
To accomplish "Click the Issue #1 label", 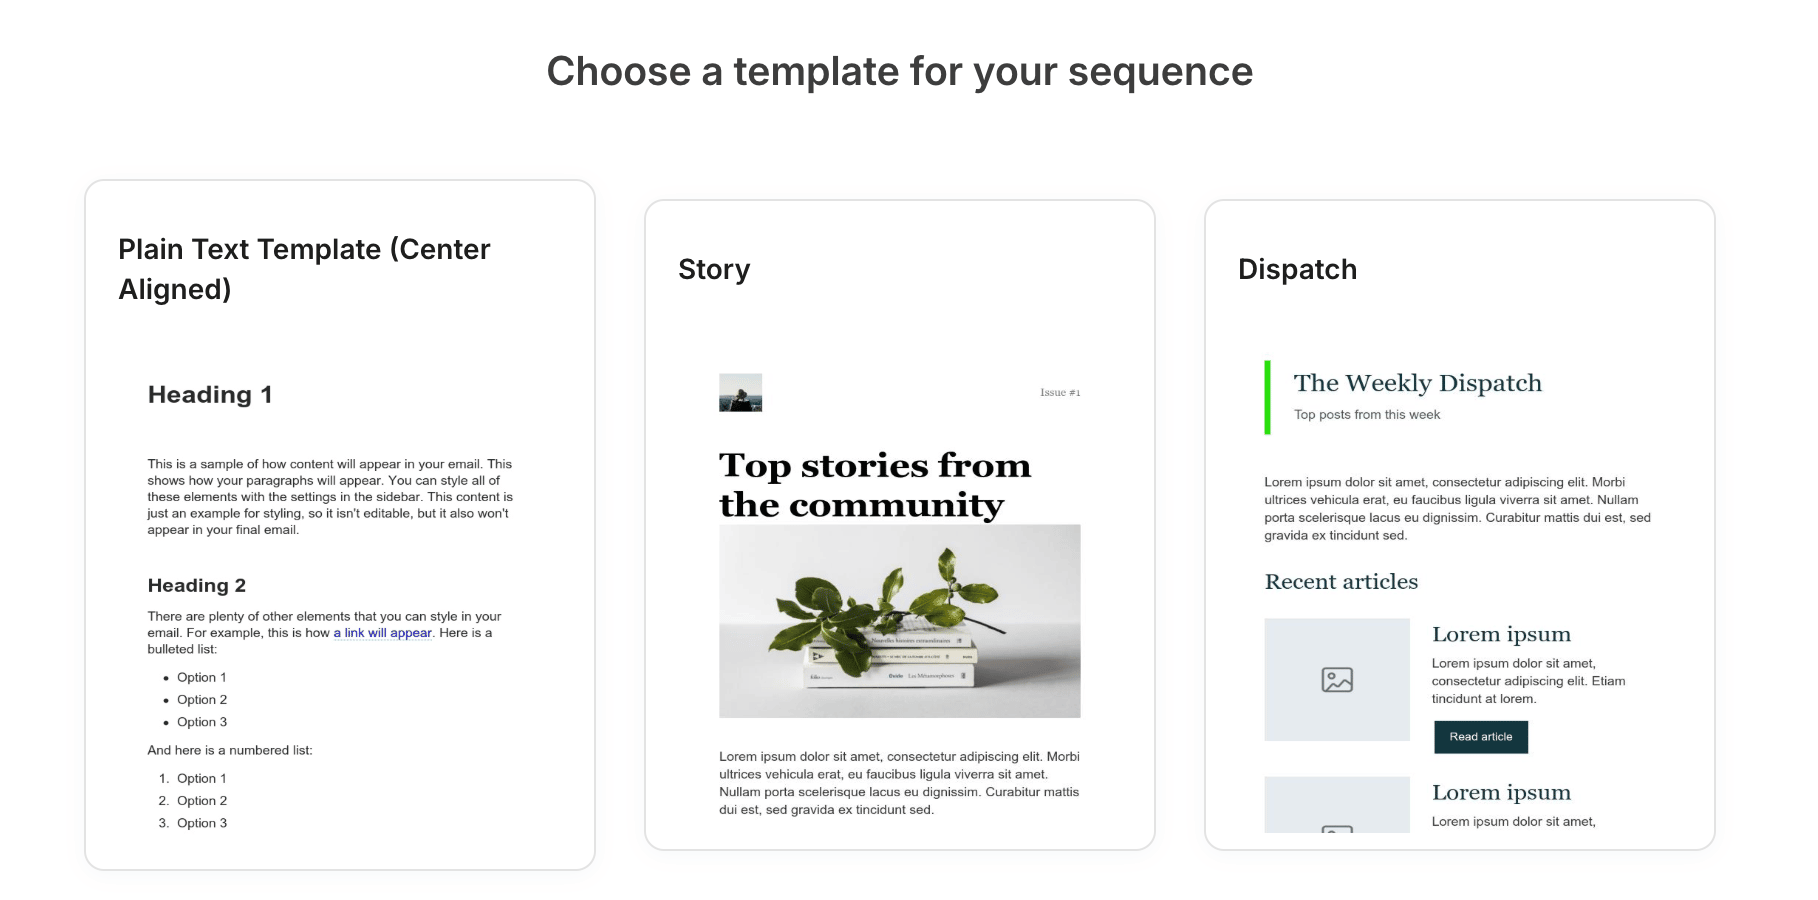I will (1060, 392).
